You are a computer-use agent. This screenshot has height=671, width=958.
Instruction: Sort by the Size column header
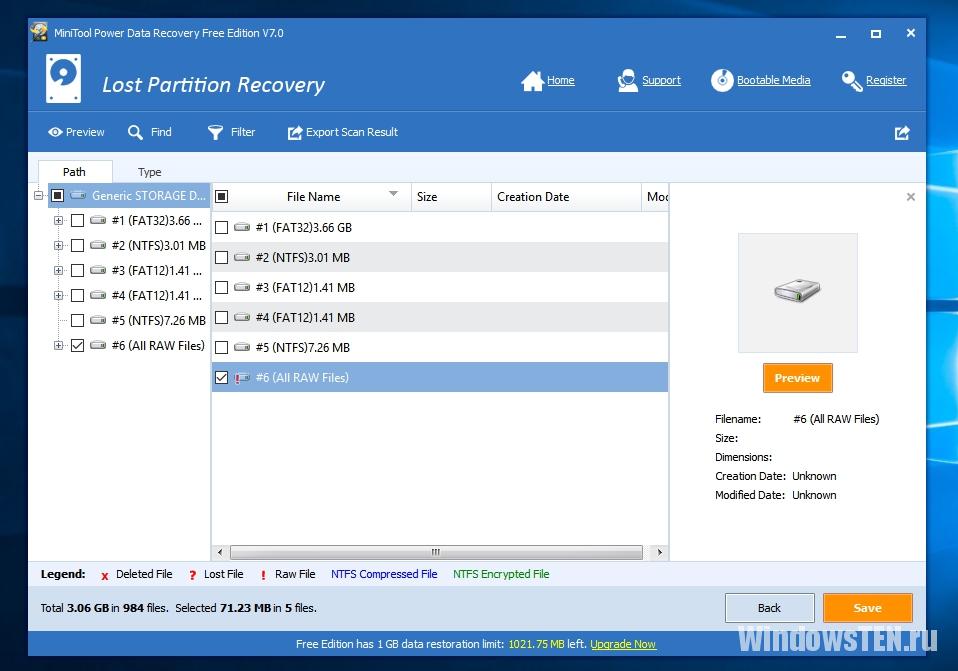pos(451,197)
